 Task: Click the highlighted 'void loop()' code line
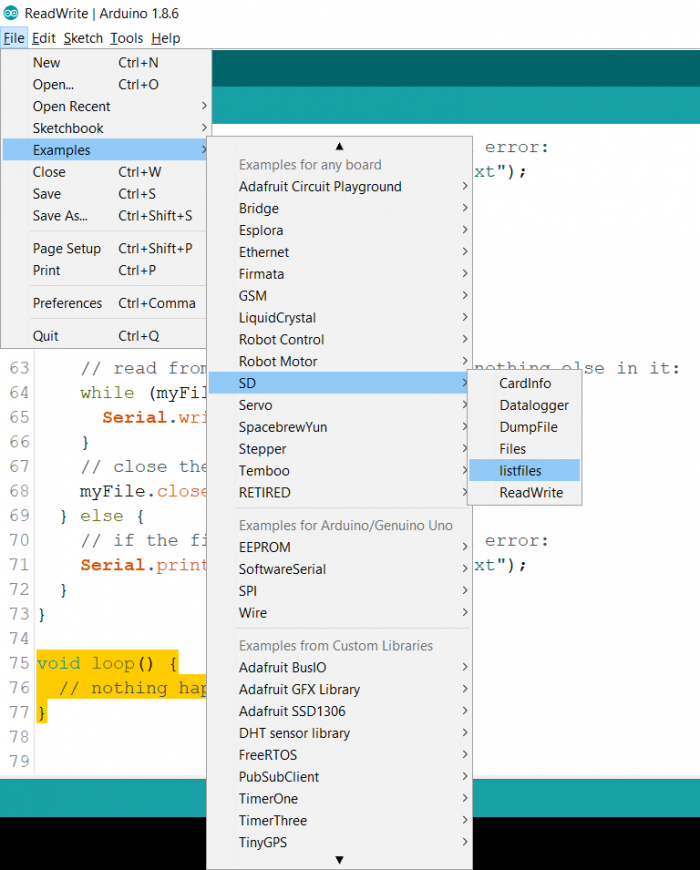click(x=107, y=663)
